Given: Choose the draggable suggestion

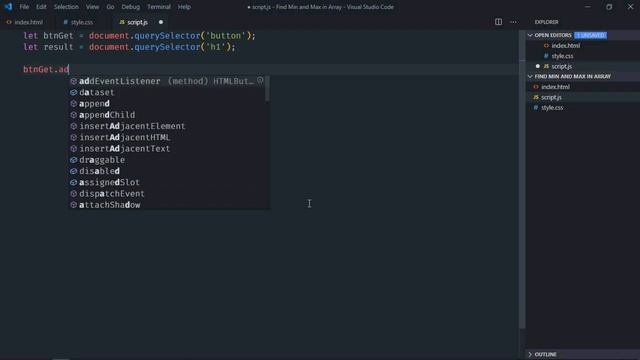Looking at the screenshot, I should pos(167,160).
